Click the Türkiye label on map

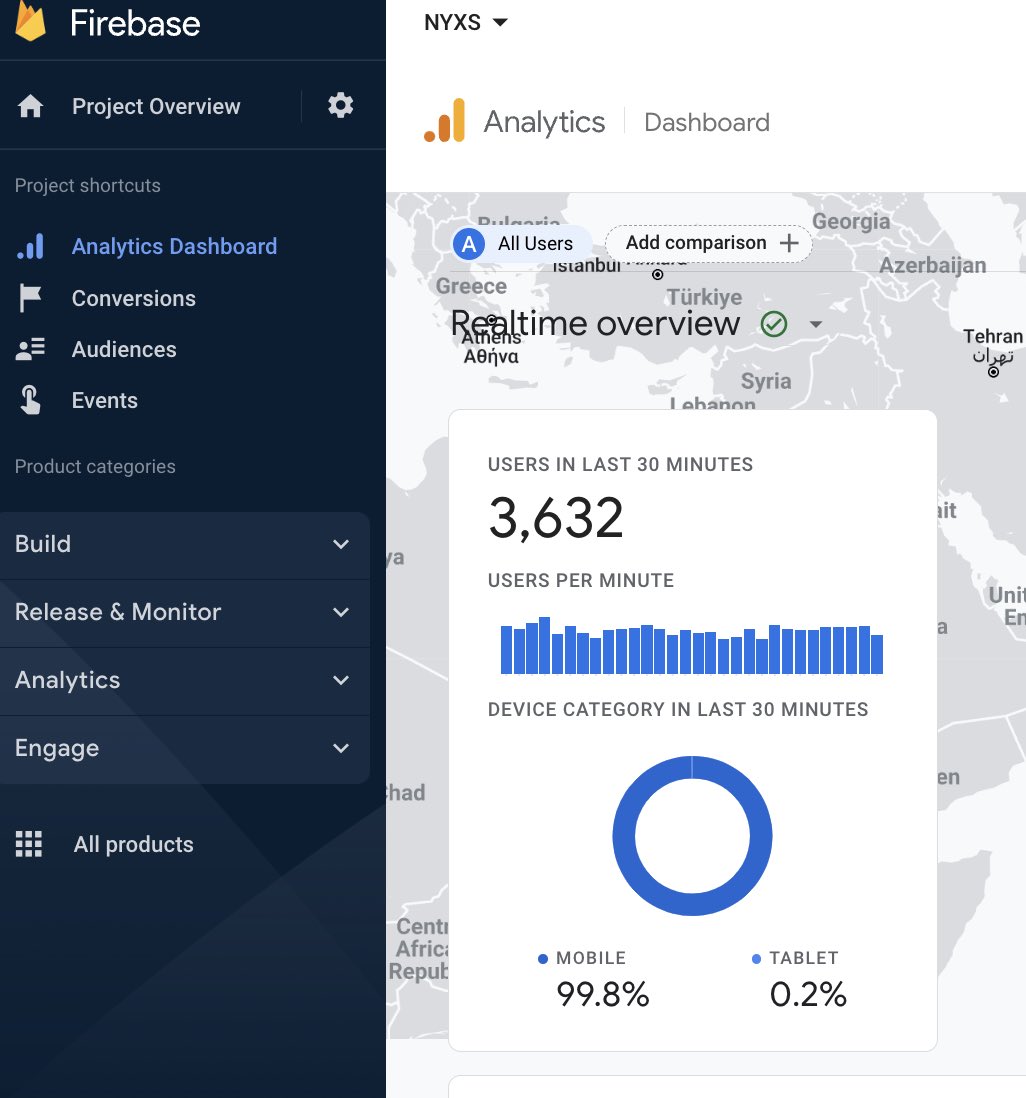[x=704, y=297]
